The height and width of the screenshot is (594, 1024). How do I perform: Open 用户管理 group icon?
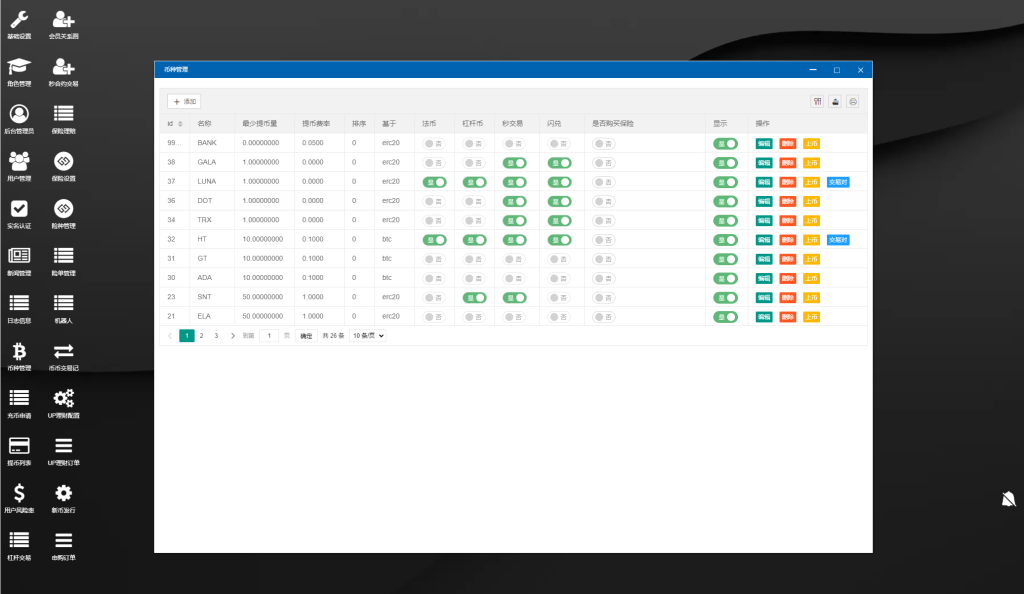click(x=19, y=161)
